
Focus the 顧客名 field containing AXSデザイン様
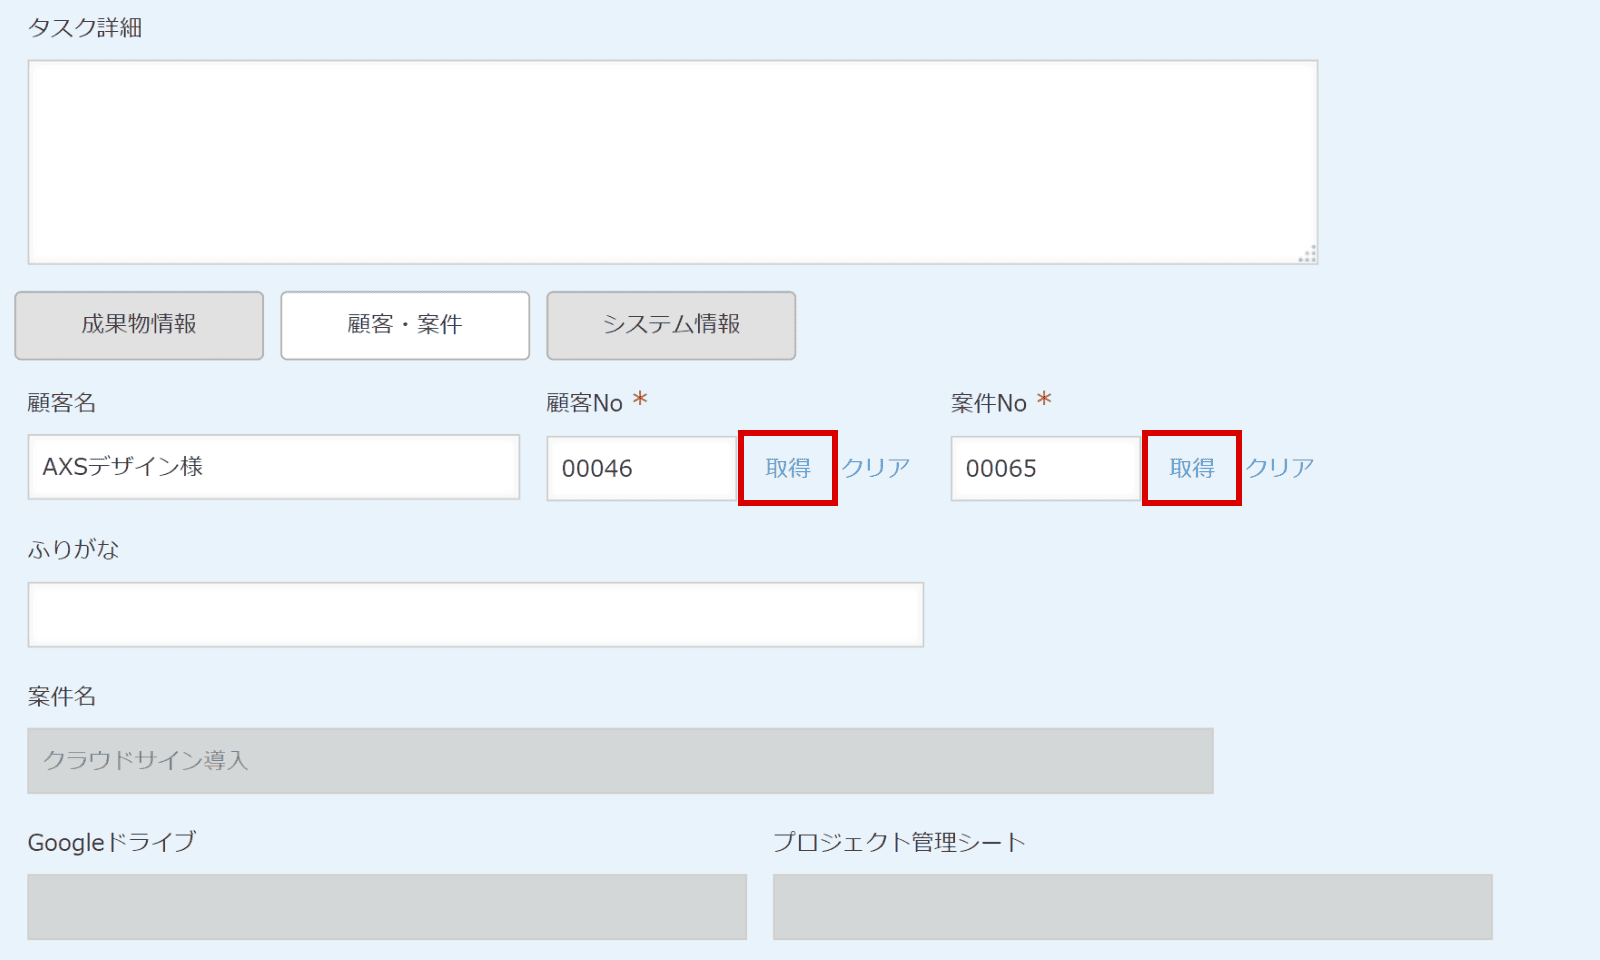tap(273, 467)
